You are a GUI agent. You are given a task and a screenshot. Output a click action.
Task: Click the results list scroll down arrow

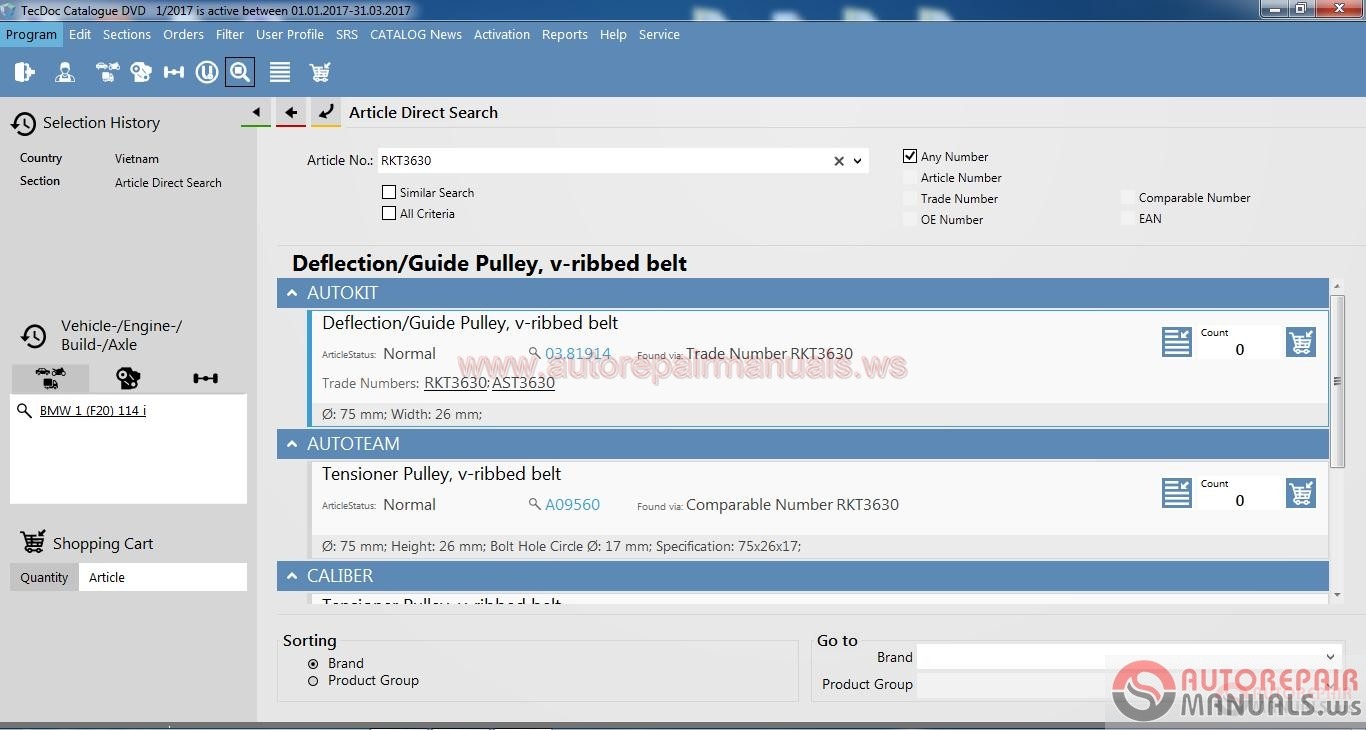tap(1338, 595)
